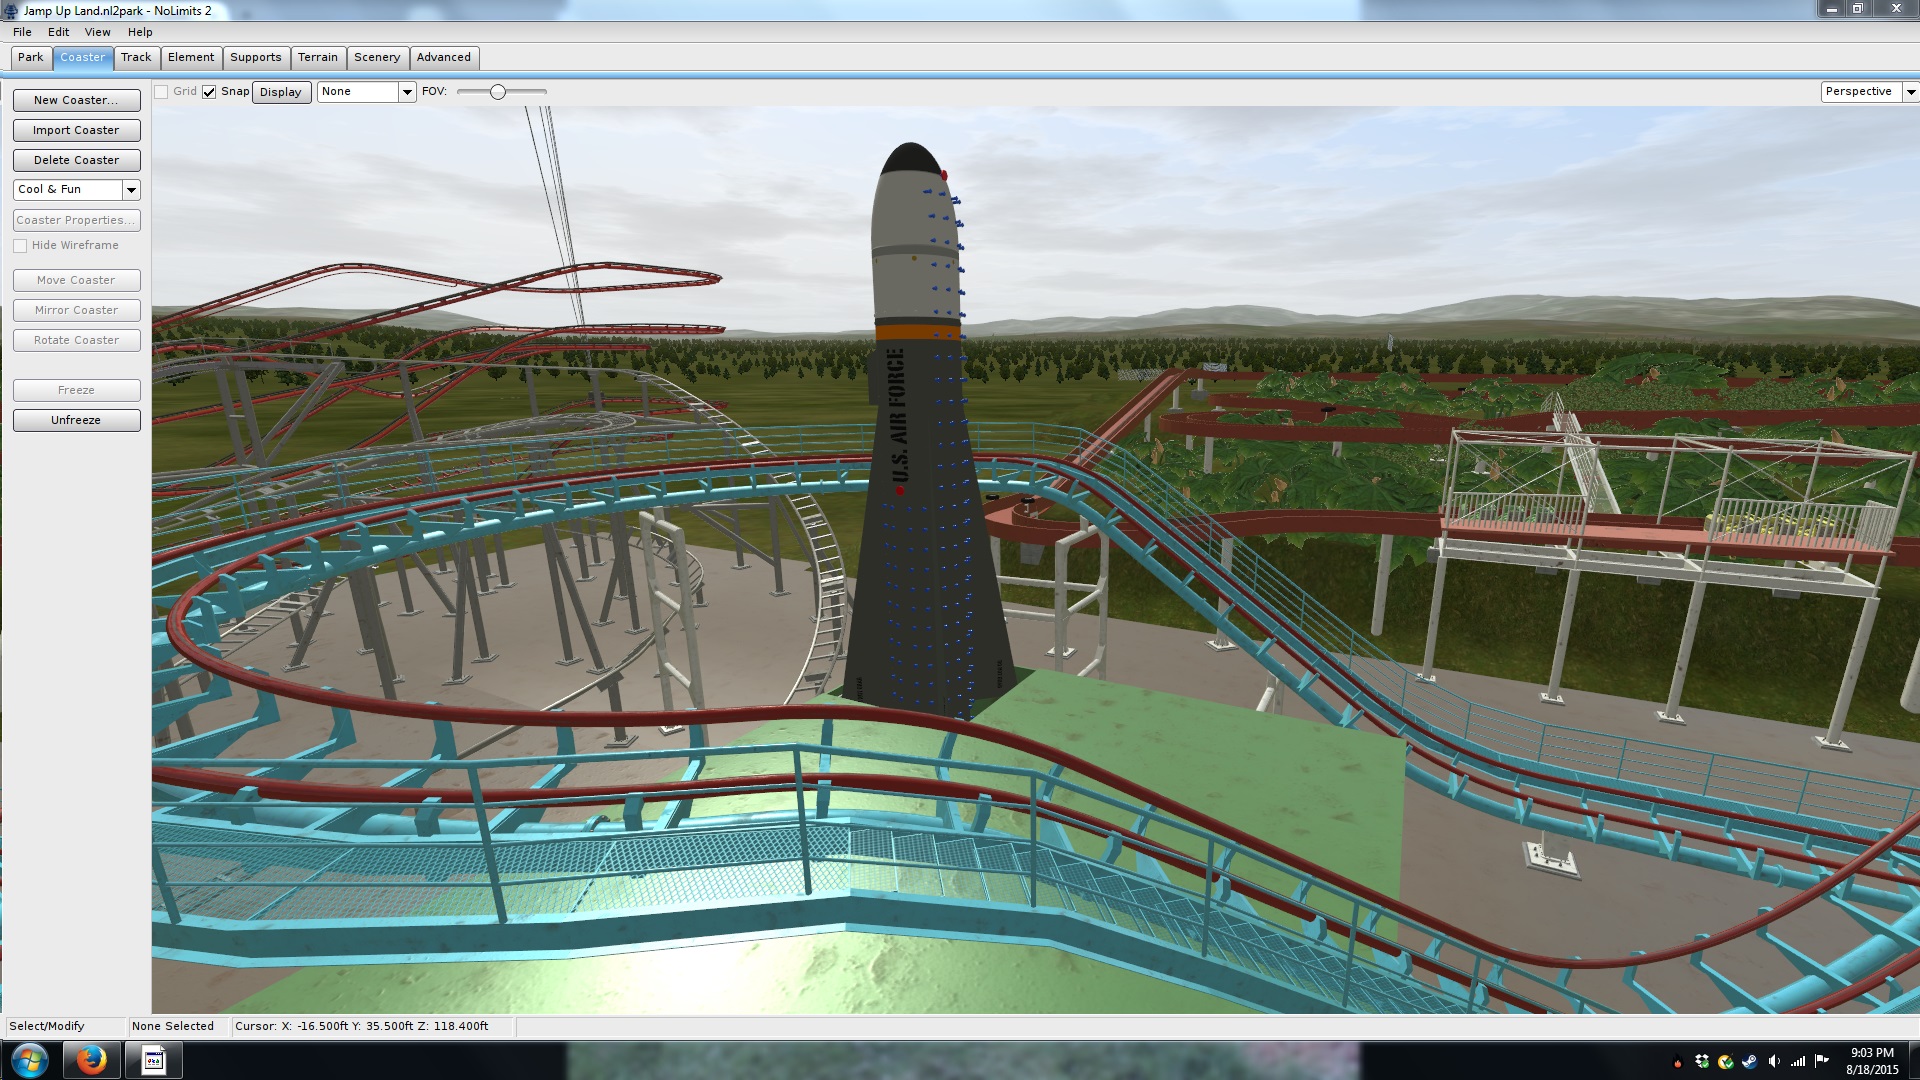Disable the Snap checkbox
This screenshot has width=1920, height=1080.
[209, 92]
